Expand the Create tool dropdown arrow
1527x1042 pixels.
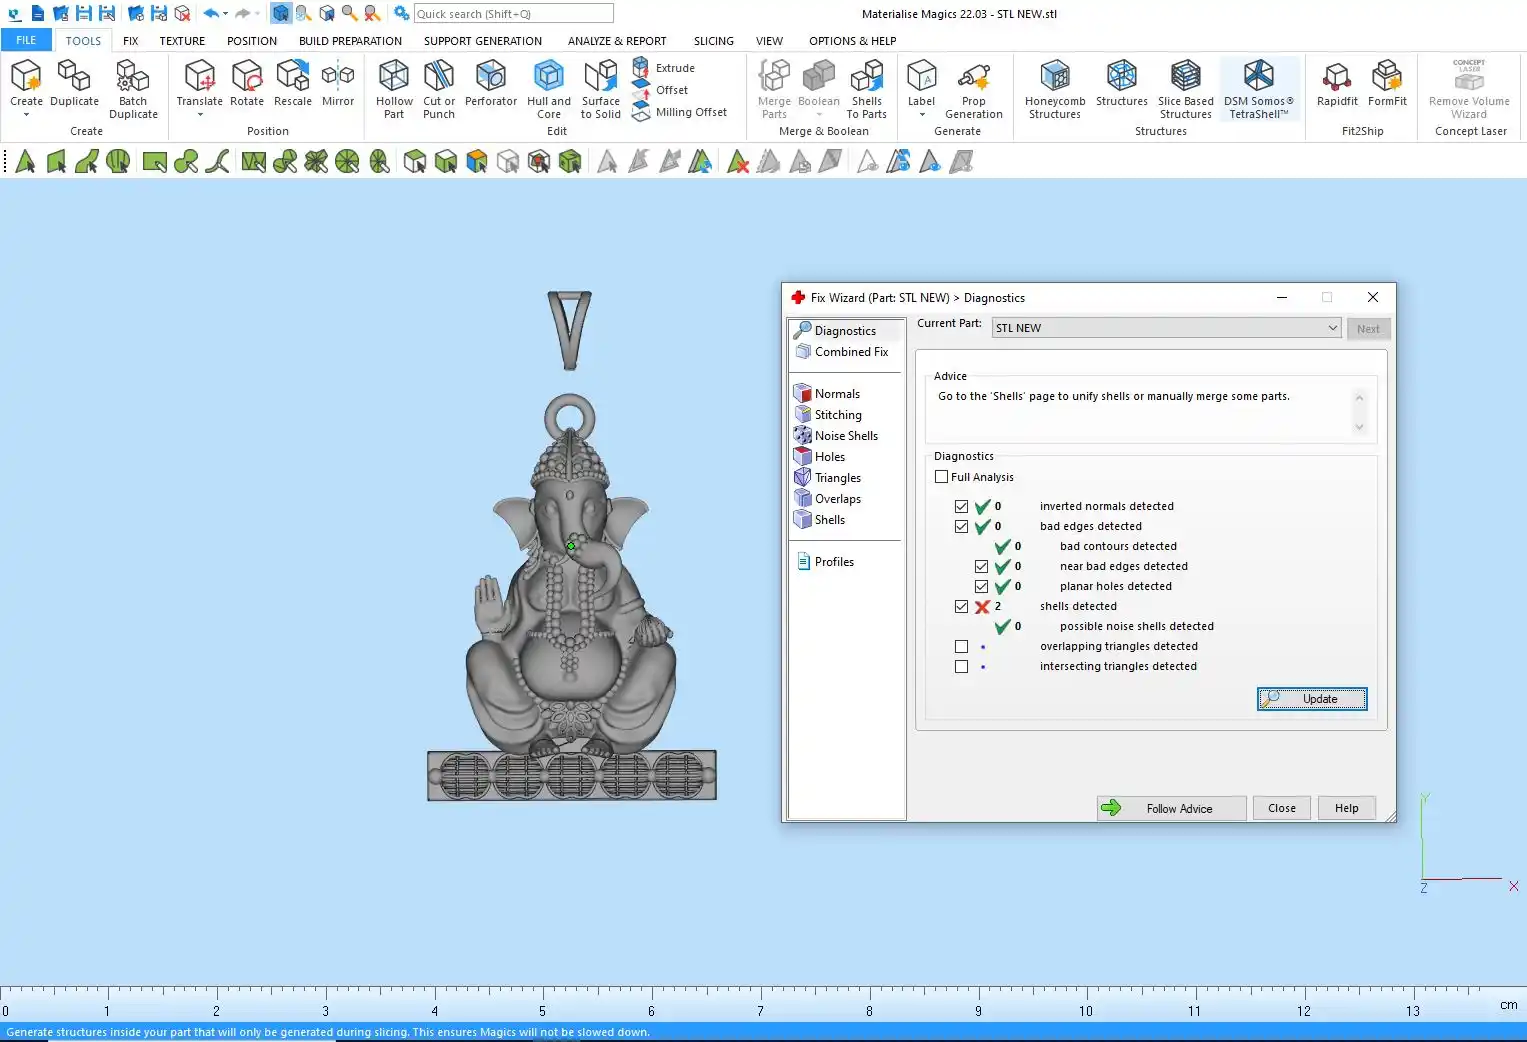point(26,115)
